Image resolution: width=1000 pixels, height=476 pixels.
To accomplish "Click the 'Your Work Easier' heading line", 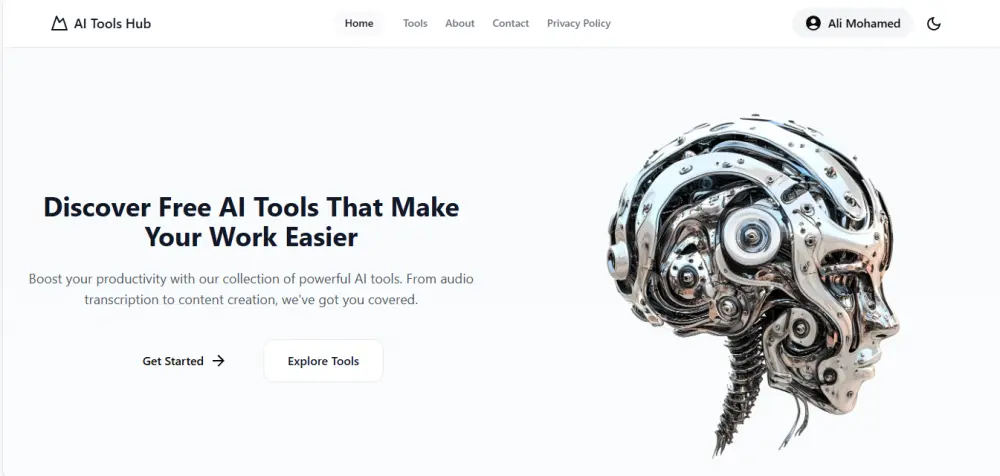I will [251, 237].
